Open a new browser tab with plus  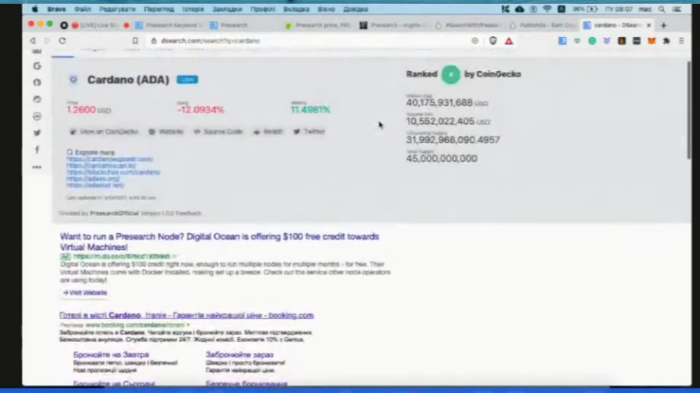[x=663, y=25]
